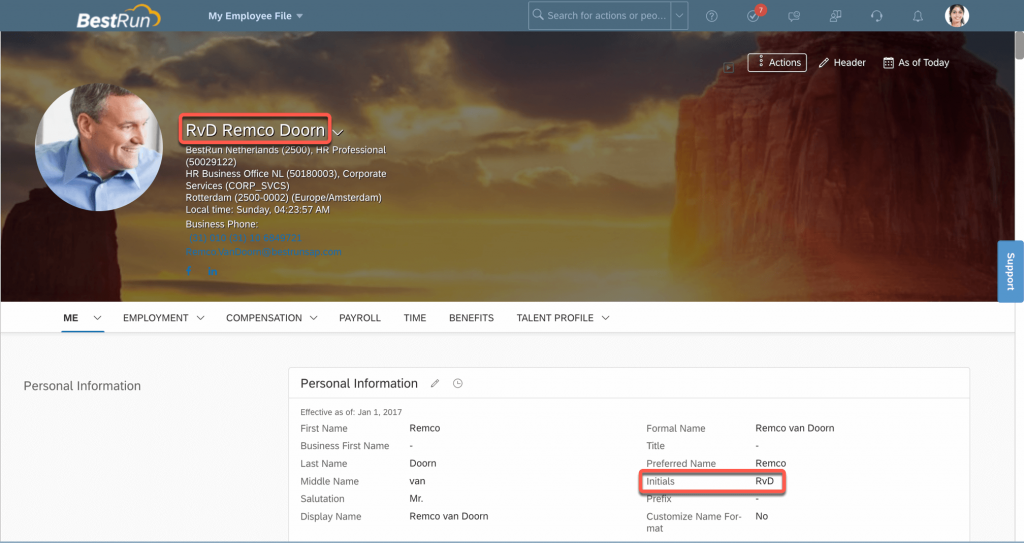
Task: Click the BestRun logo
Action: pyautogui.click(x=118, y=17)
